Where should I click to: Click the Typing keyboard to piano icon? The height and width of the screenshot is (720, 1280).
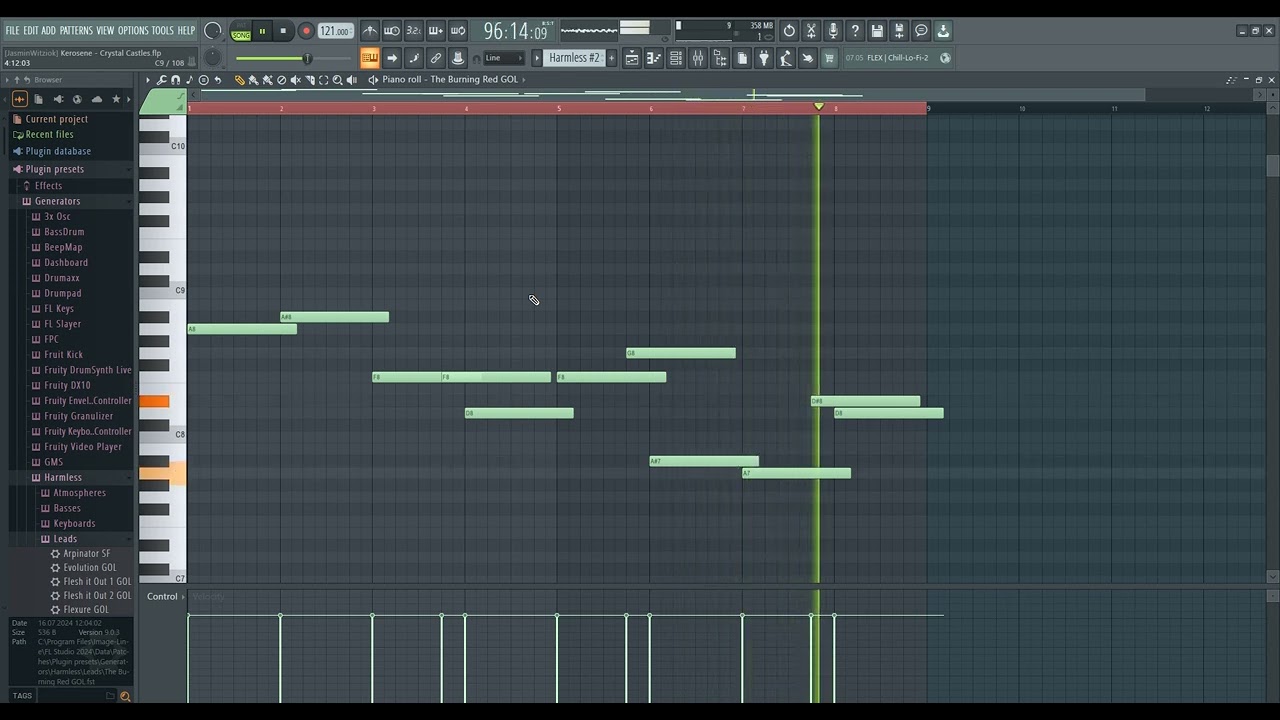click(x=370, y=58)
